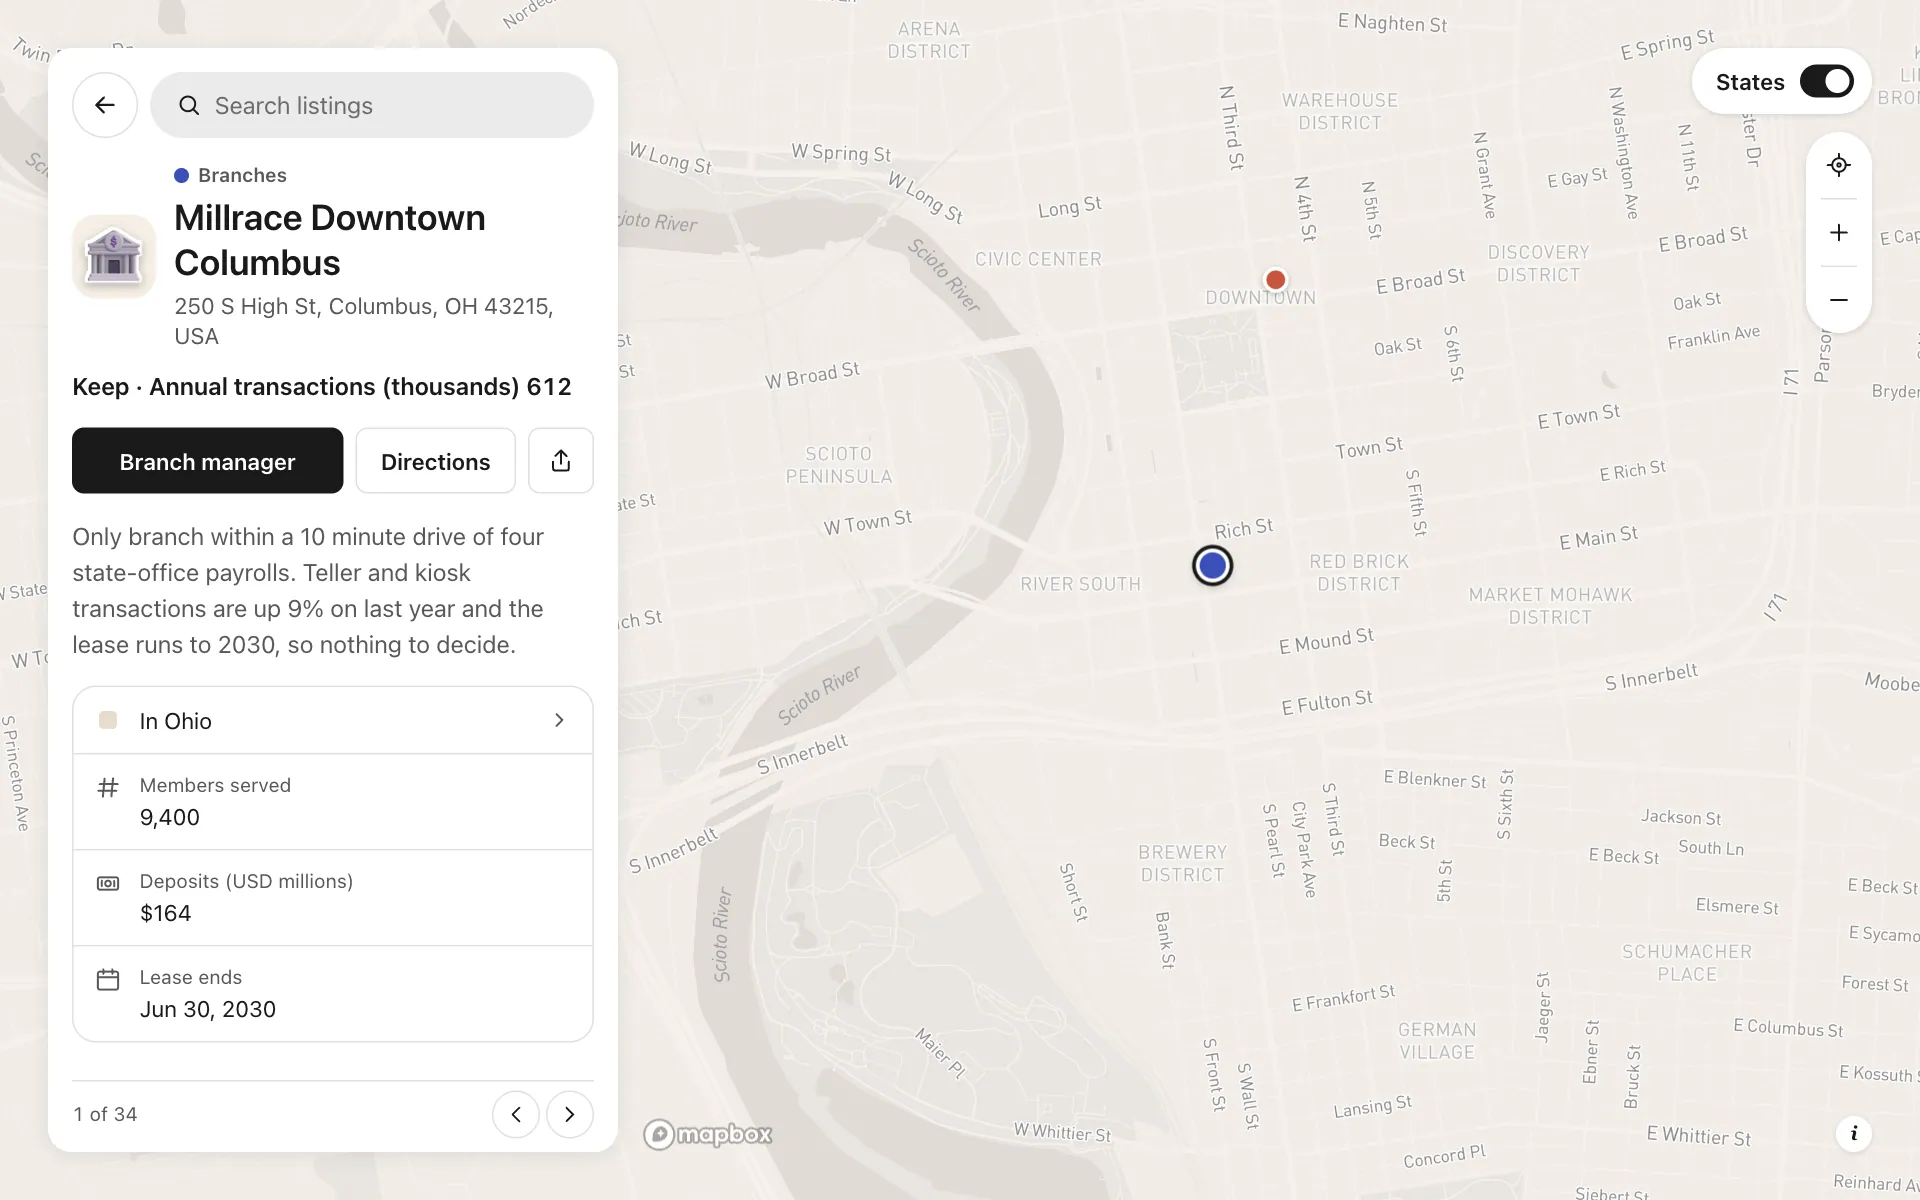Click the Lease ends Jun 30, 2030 value
The height and width of the screenshot is (1200, 1920).
click(x=208, y=1009)
